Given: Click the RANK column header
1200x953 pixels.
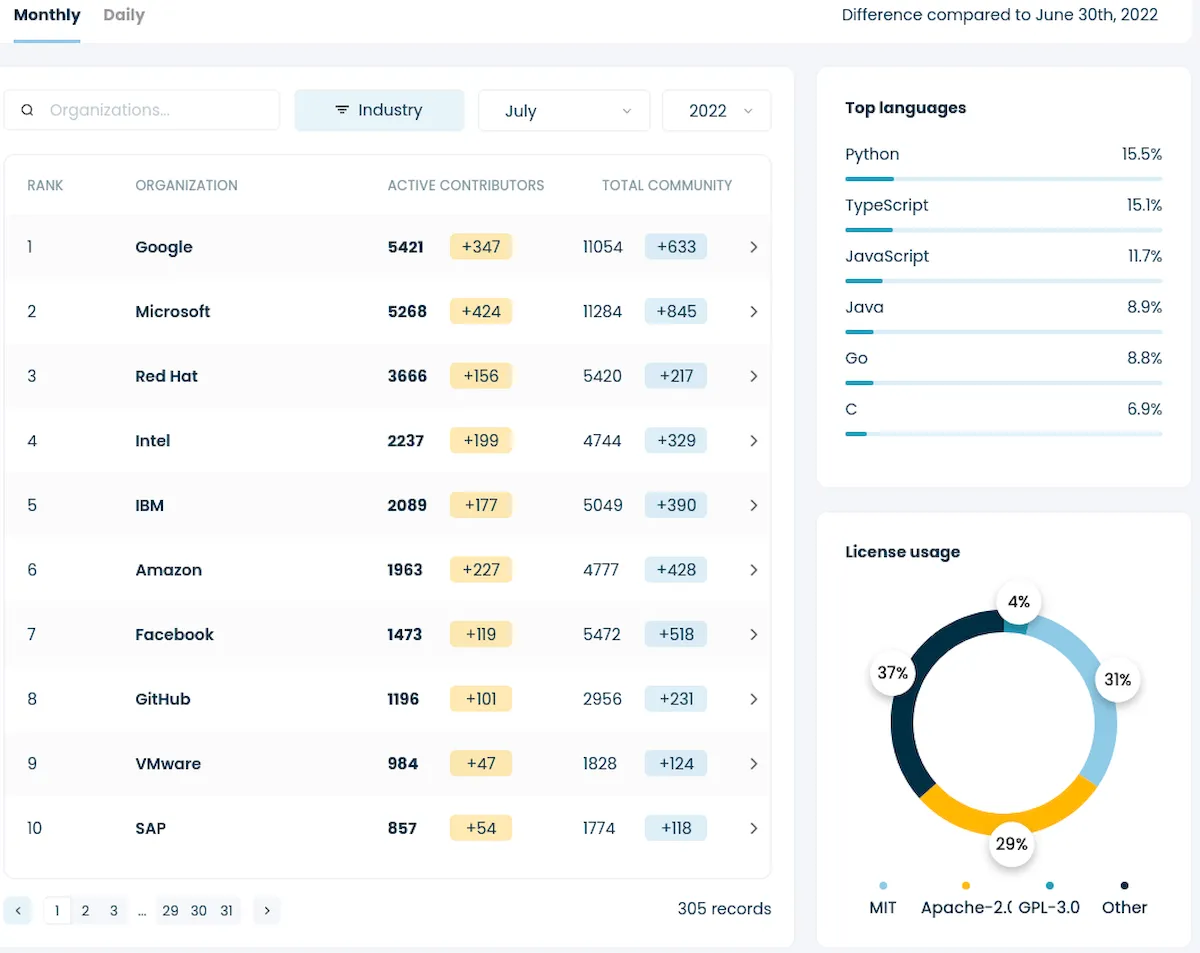Looking at the screenshot, I should pos(45,186).
